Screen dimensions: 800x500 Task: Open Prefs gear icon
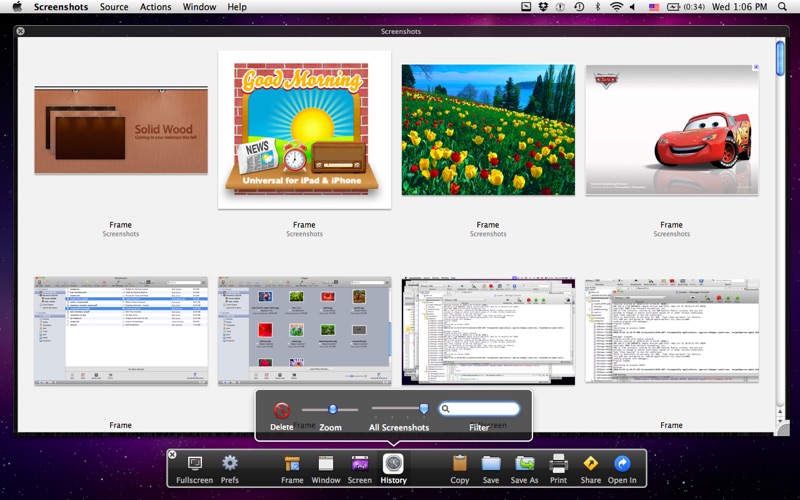click(x=229, y=464)
